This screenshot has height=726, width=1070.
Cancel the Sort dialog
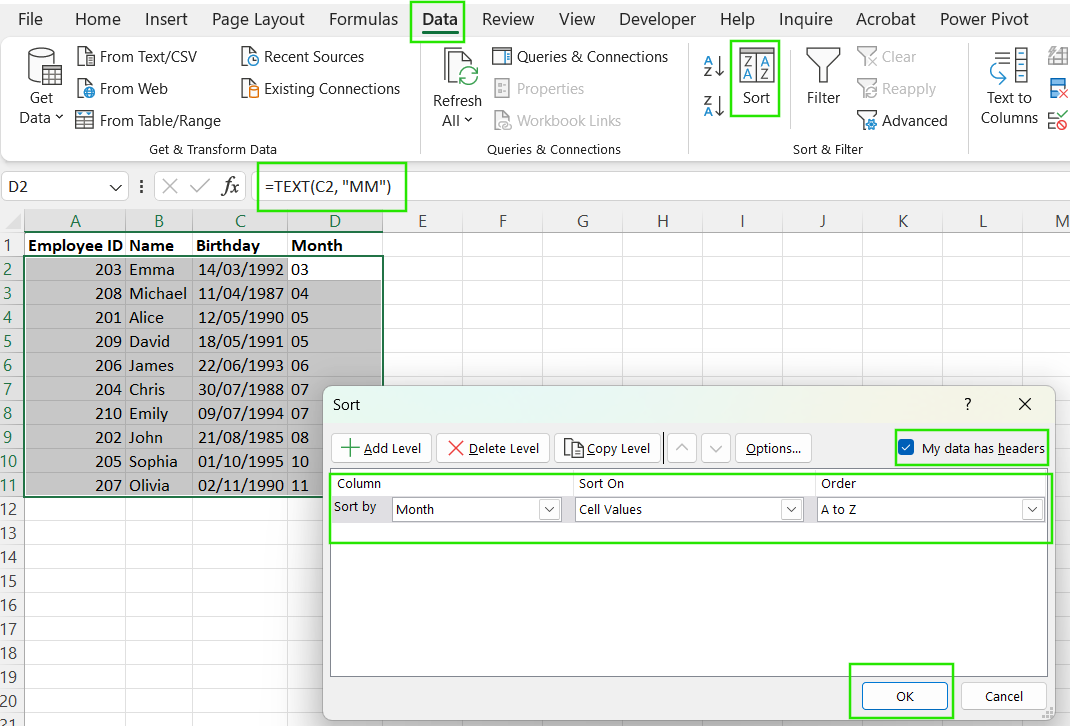click(x=1003, y=696)
